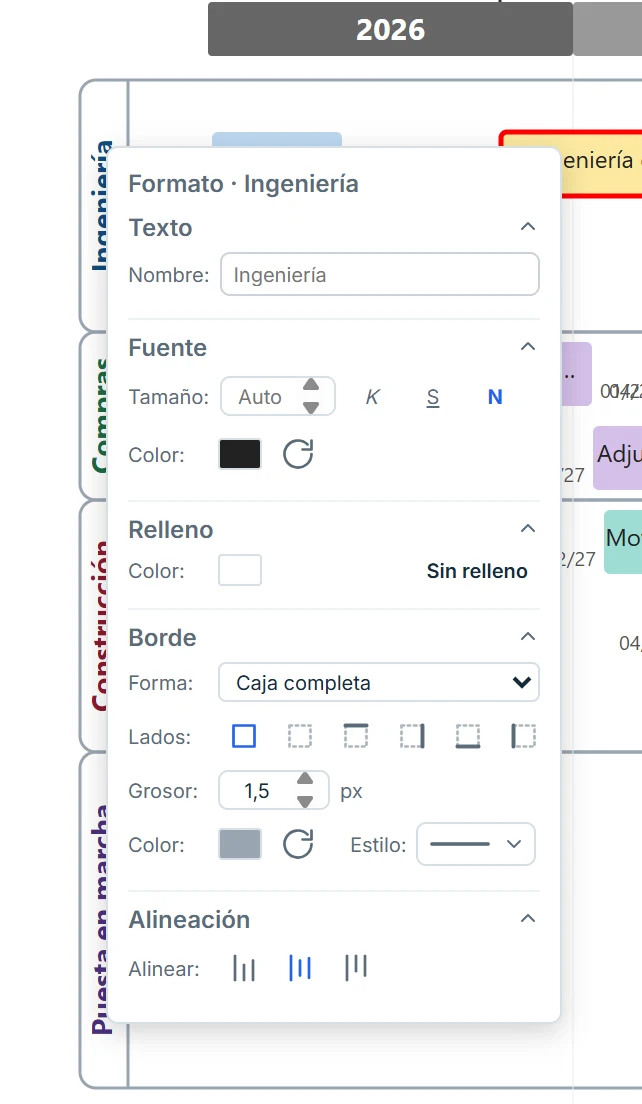Open the border color swatch

coord(240,843)
